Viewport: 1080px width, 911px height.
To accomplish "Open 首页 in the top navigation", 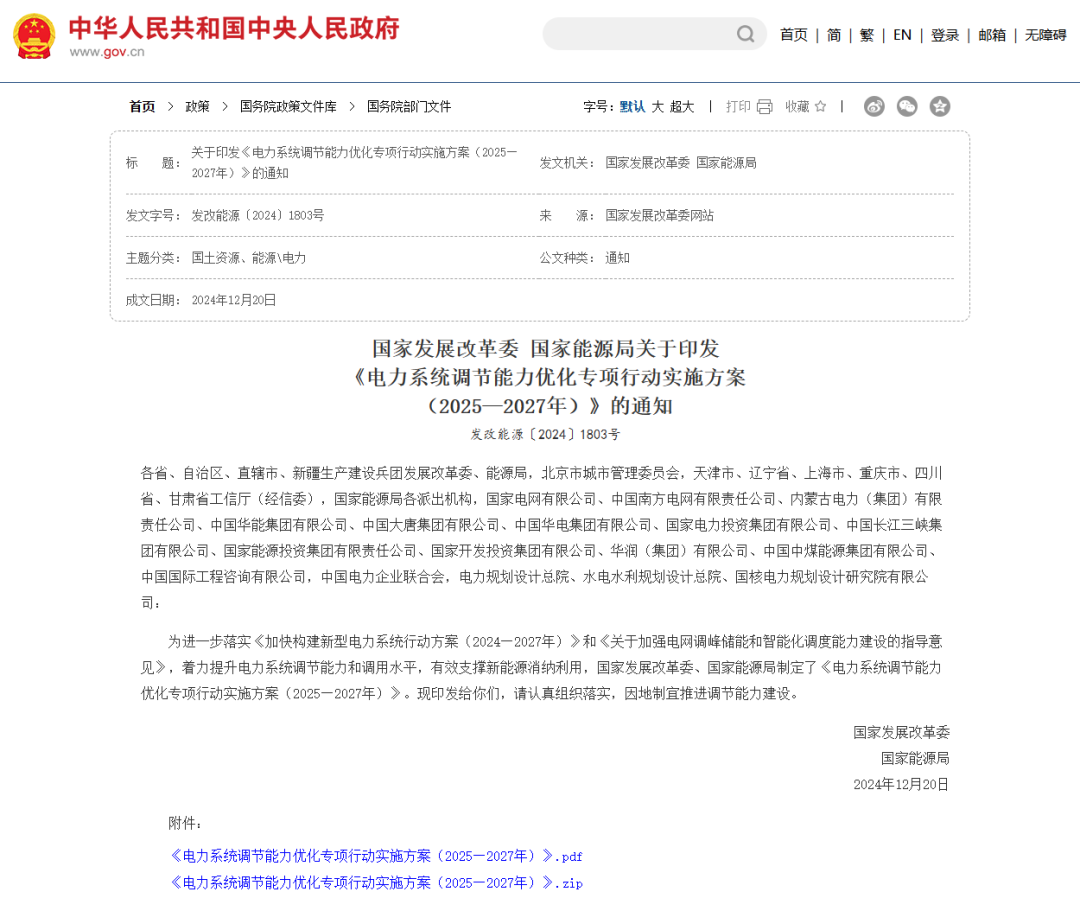I will pos(793,35).
